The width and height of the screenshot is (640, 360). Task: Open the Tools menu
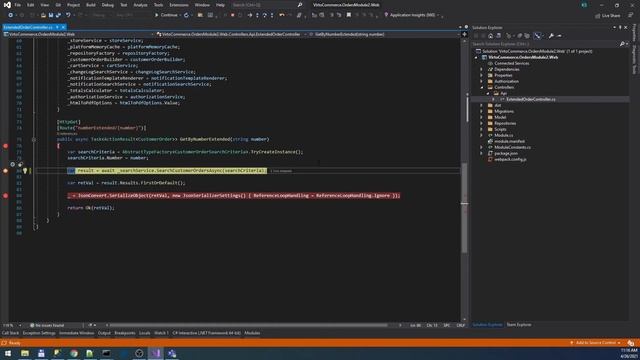pyautogui.click(x=158, y=5)
